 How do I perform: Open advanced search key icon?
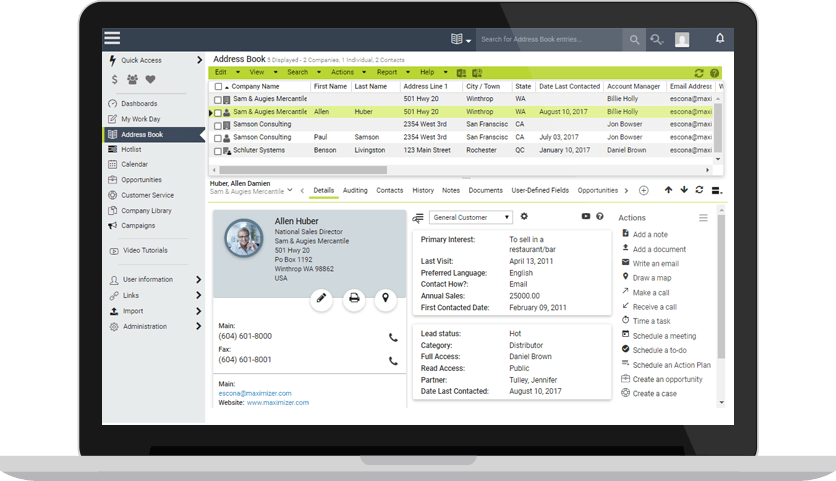click(656, 39)
